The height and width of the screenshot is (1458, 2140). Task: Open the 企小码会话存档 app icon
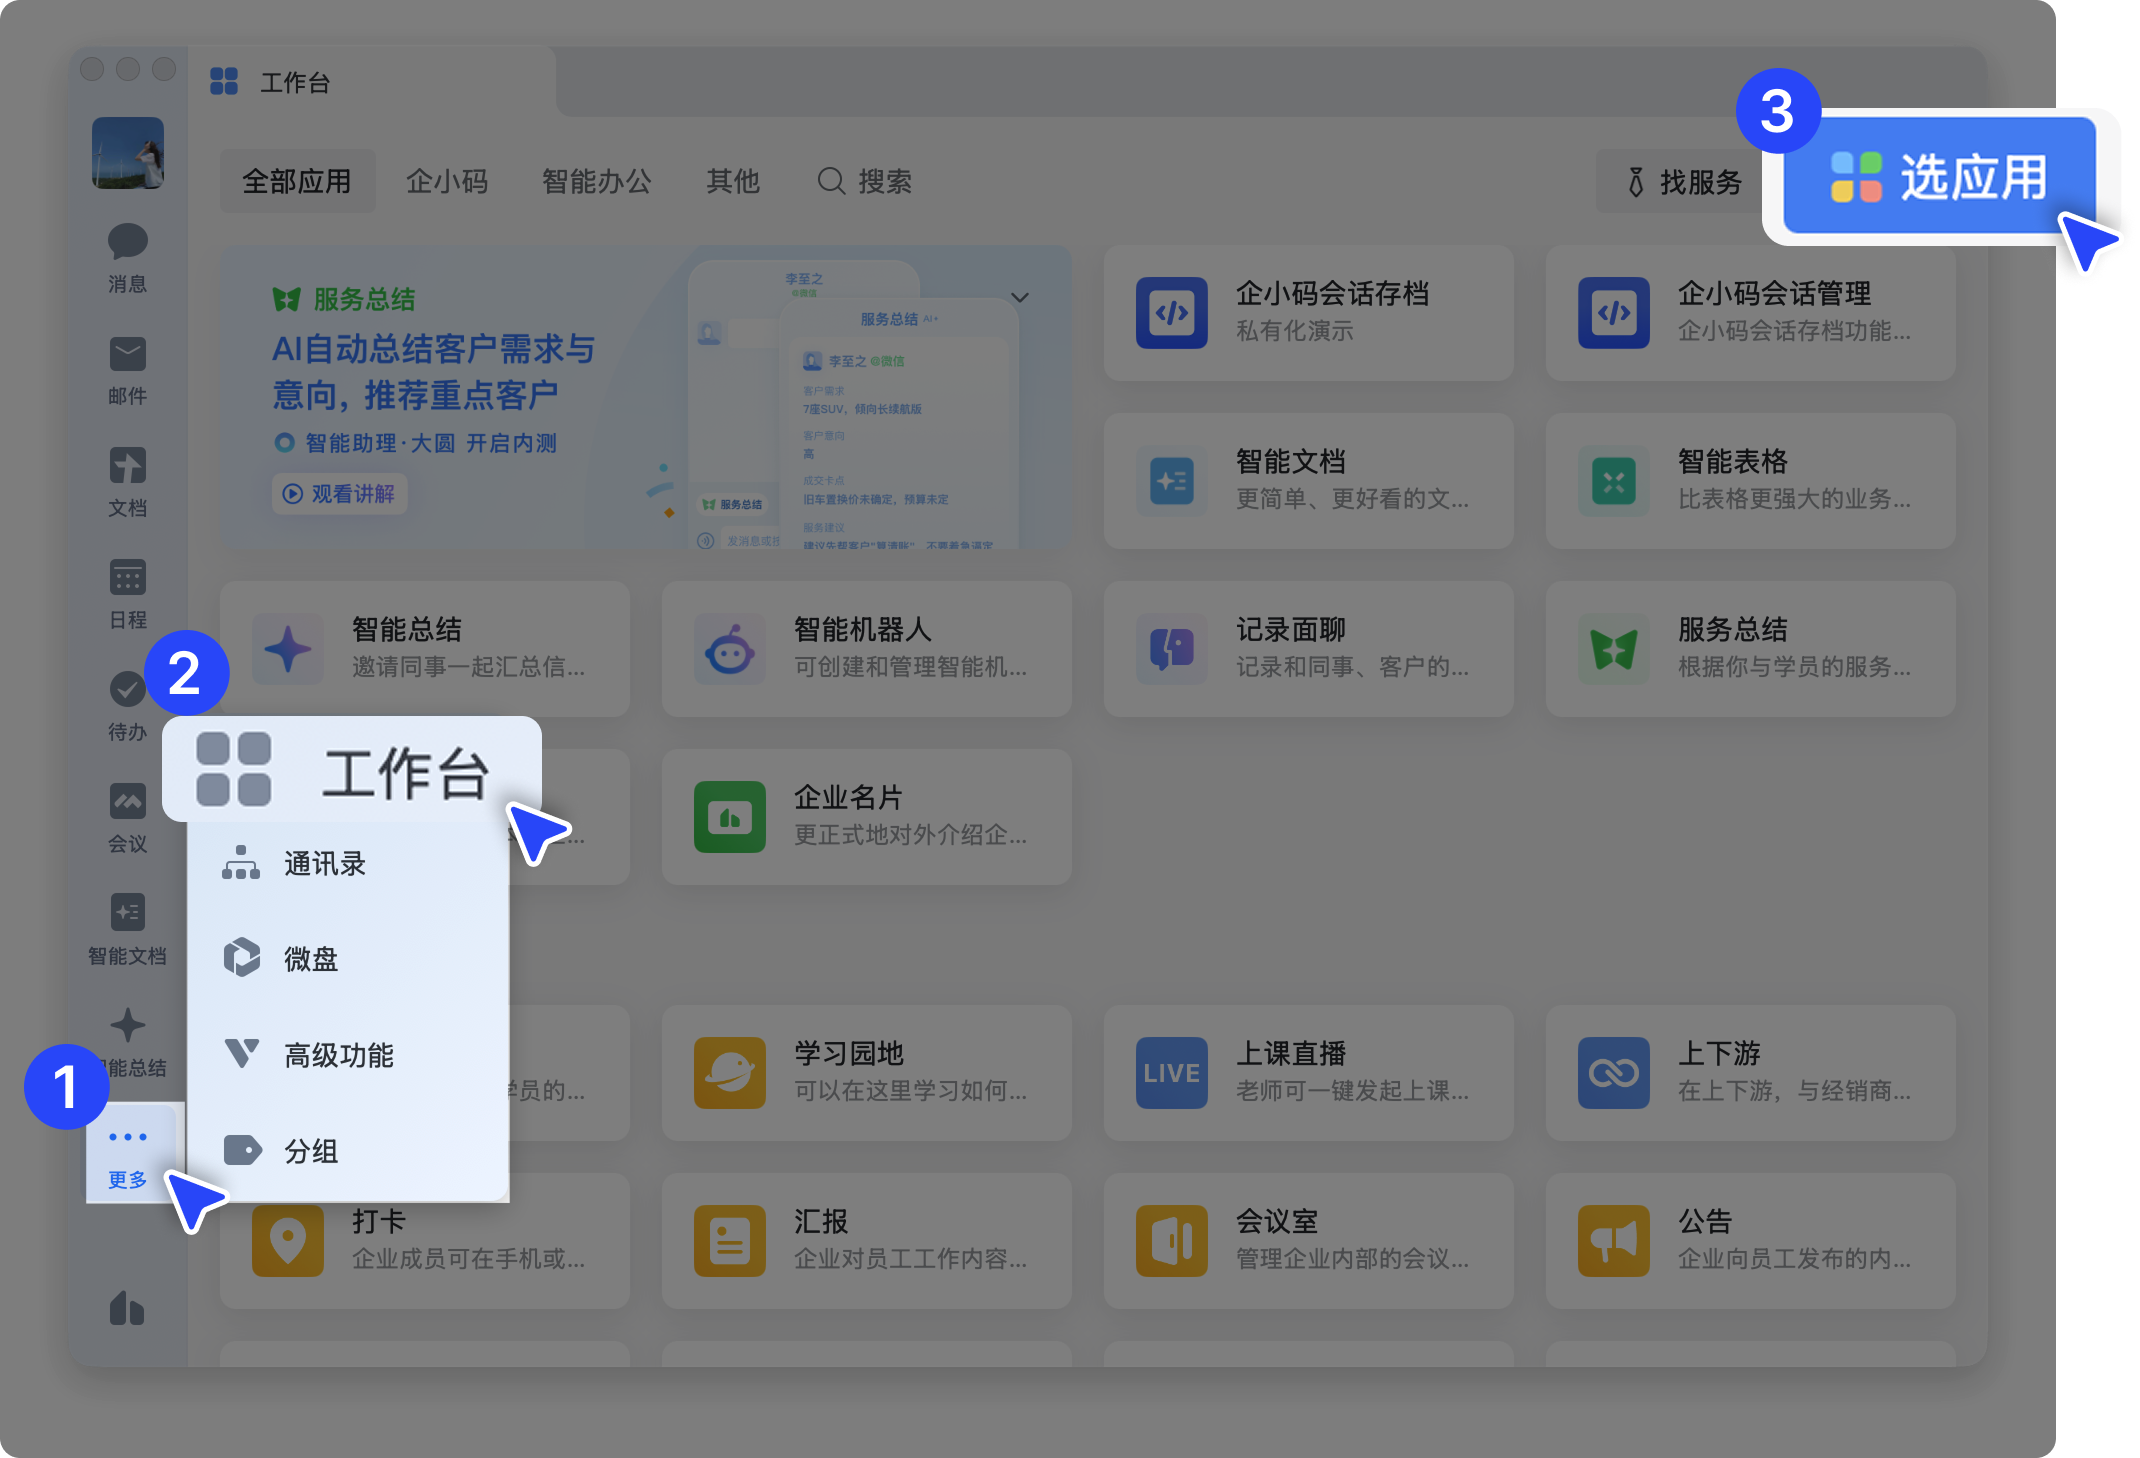1172,313
